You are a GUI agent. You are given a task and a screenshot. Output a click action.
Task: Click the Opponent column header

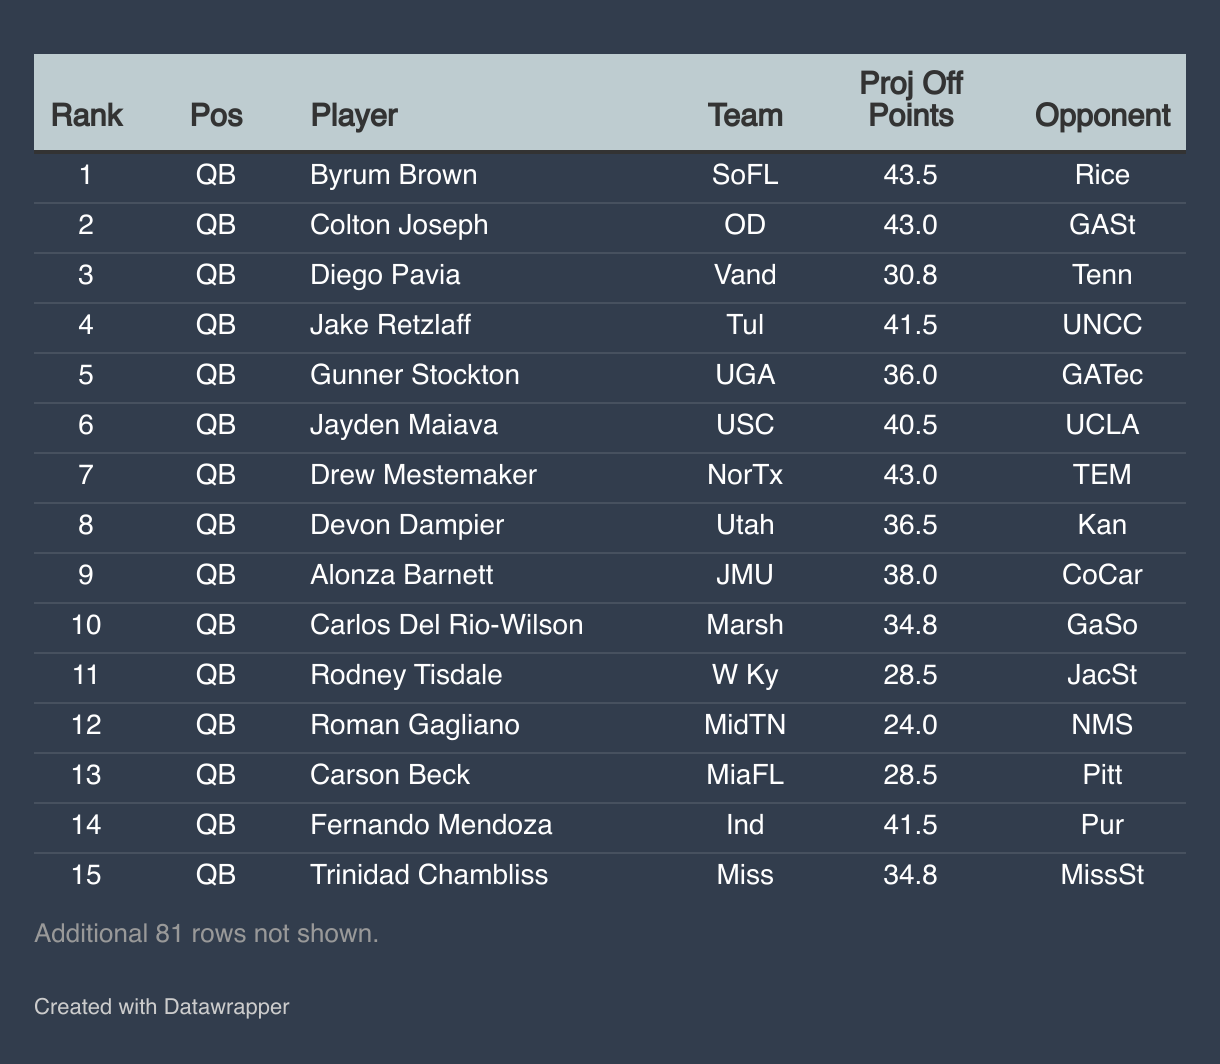[1102, 115]
